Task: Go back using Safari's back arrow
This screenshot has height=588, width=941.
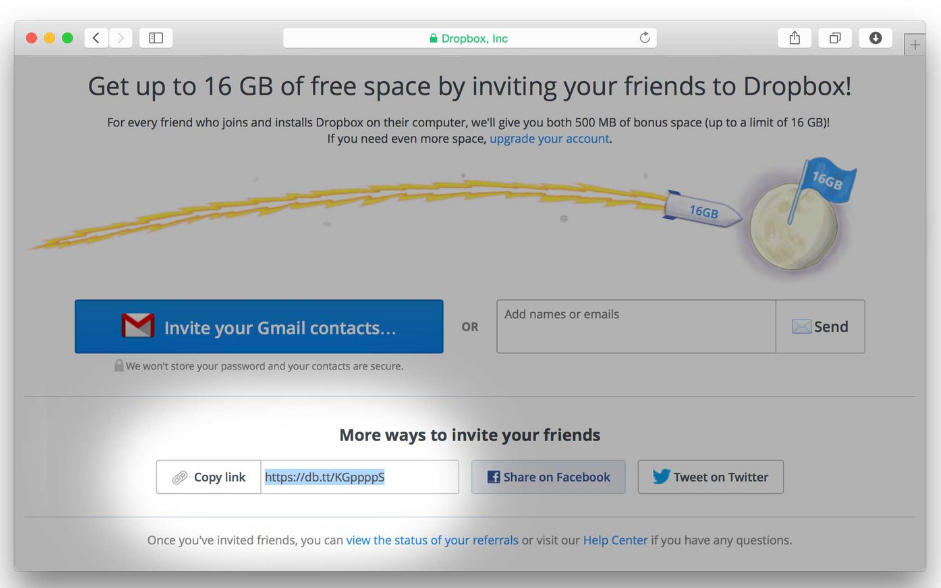Action: coord(96,37)
